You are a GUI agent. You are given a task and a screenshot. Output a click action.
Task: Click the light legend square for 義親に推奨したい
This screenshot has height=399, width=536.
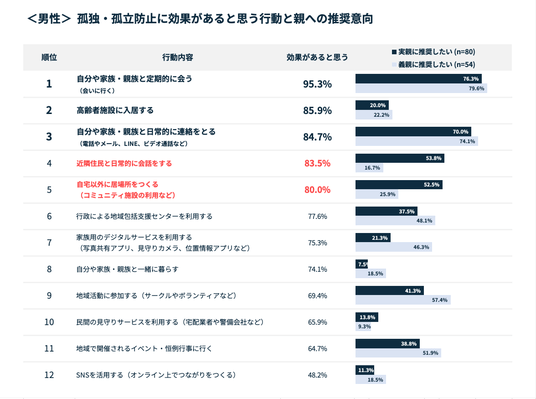coord(394,64)
